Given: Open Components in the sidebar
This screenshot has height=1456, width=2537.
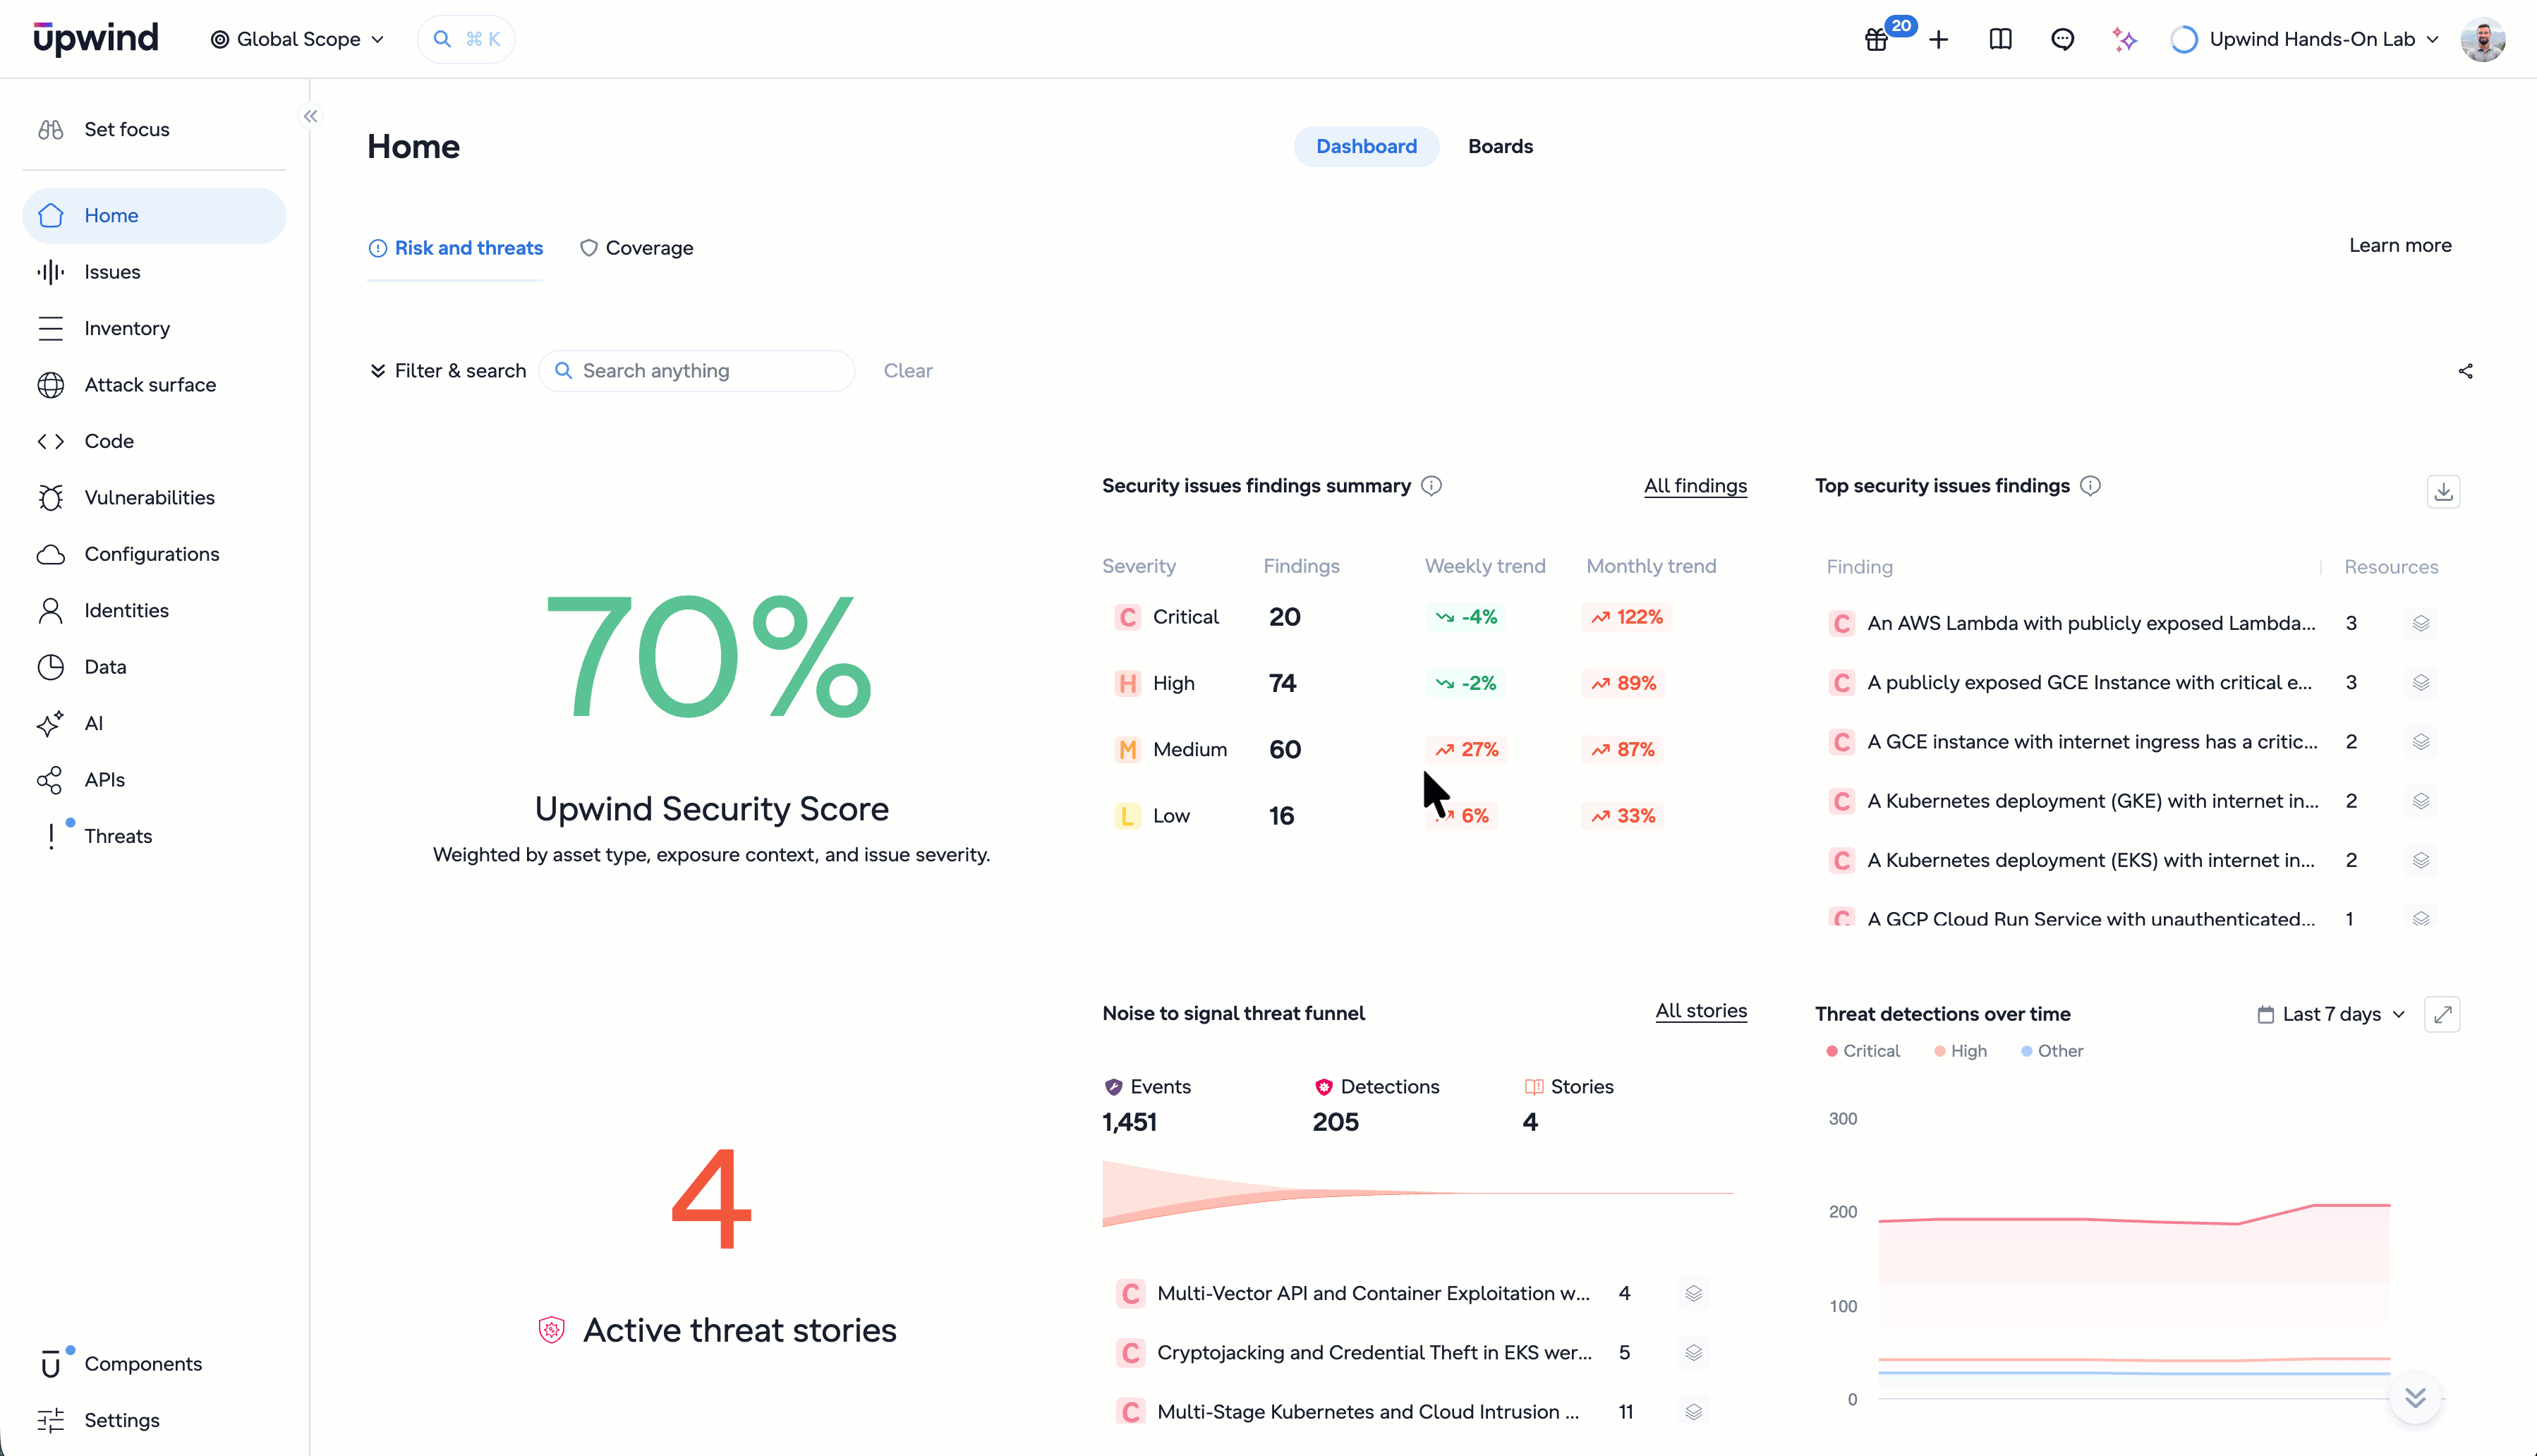Looking at the screenshot, I should tap(154, 1364).
